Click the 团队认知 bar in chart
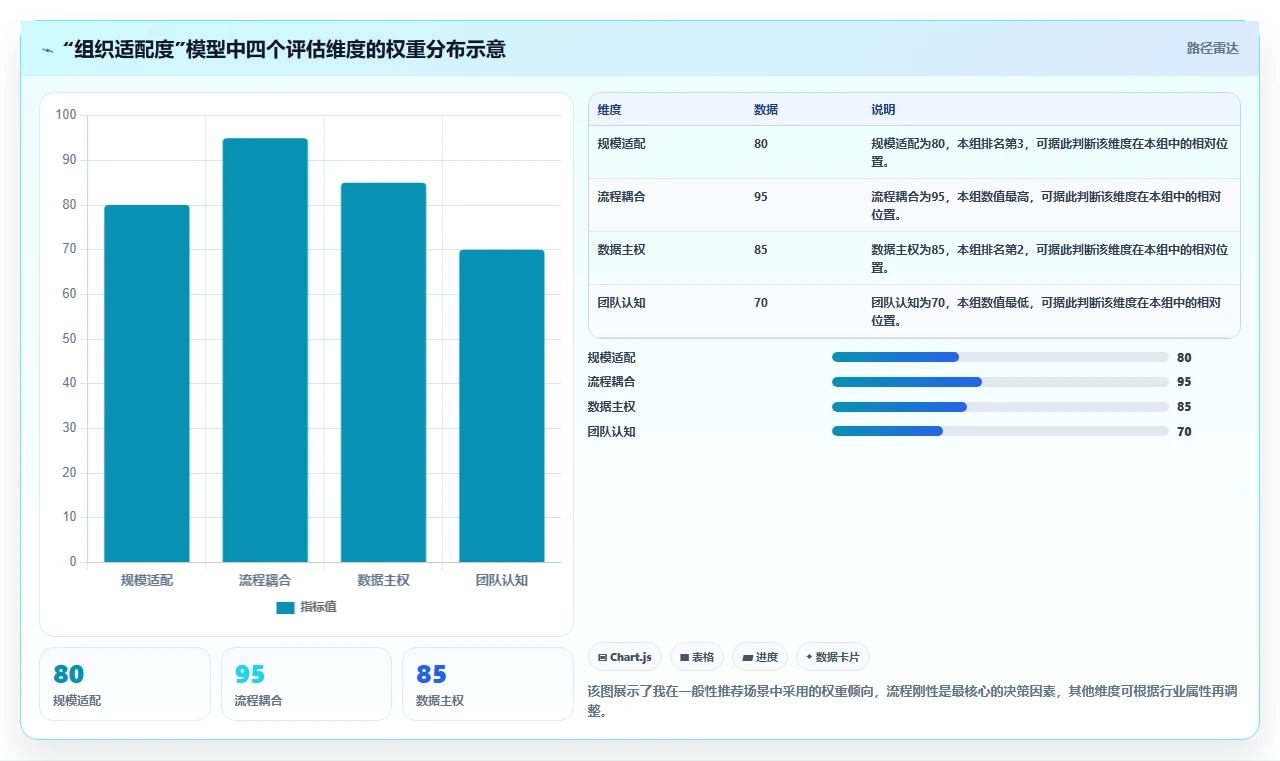 [x=502, y=406]
